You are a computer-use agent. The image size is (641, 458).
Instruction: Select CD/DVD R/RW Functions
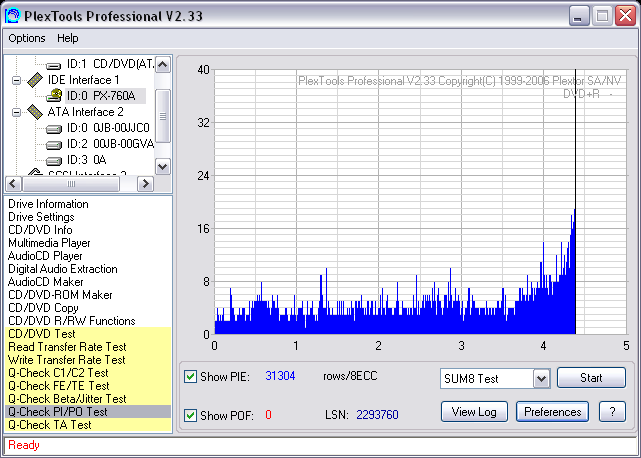coord(72,321)
